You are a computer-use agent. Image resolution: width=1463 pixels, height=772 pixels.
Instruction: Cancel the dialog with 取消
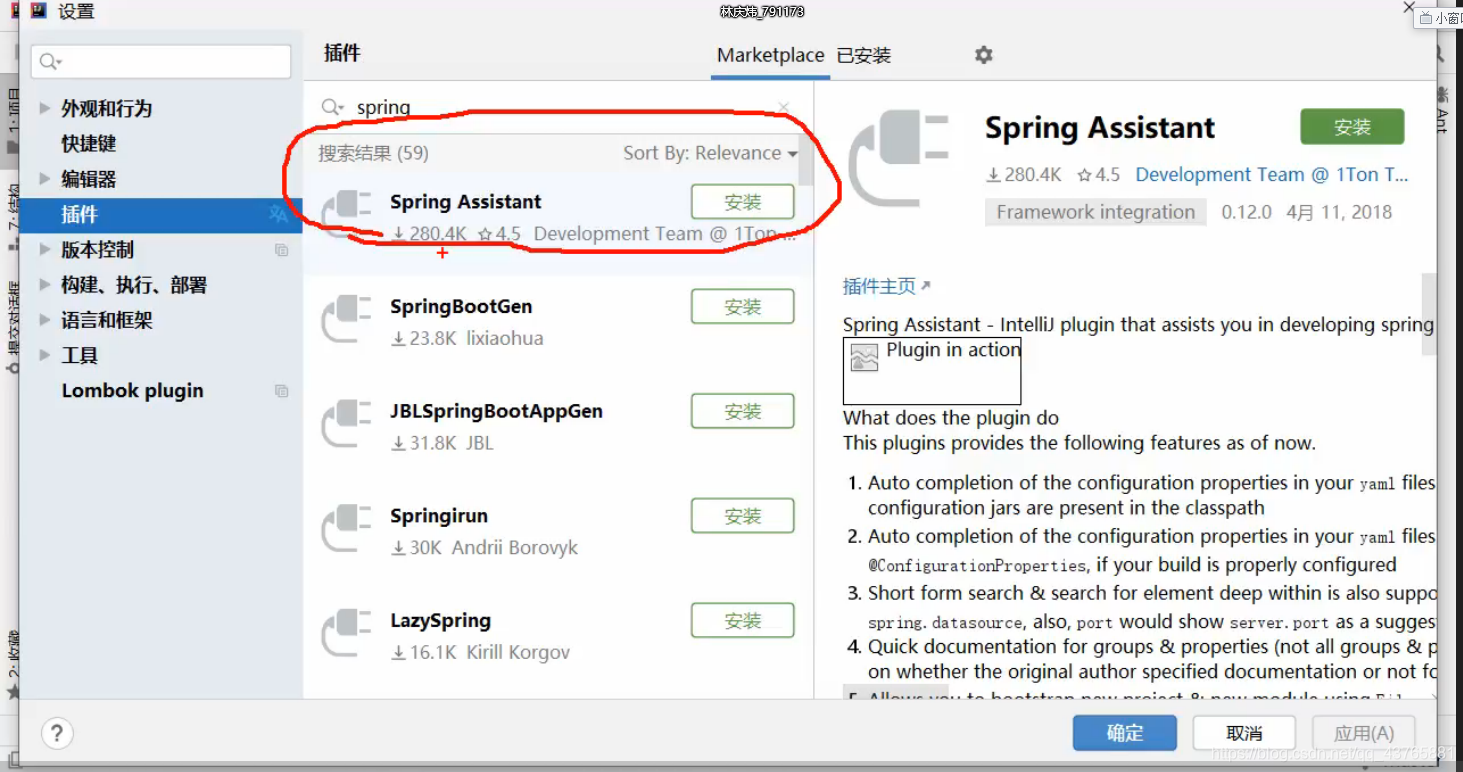coord(1244,733)
